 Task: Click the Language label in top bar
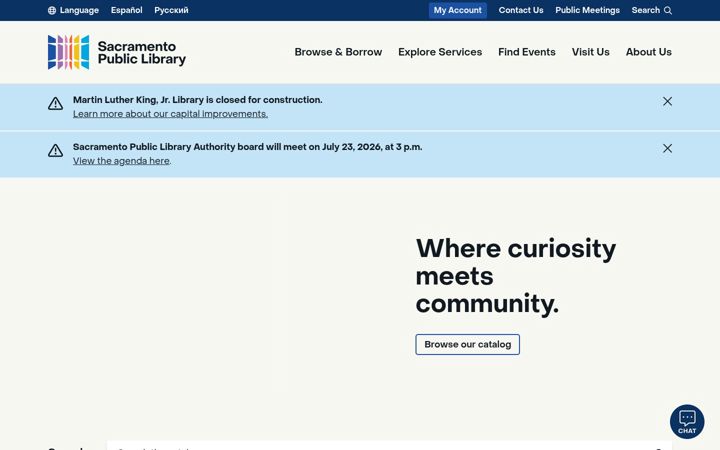coord(79,10)
